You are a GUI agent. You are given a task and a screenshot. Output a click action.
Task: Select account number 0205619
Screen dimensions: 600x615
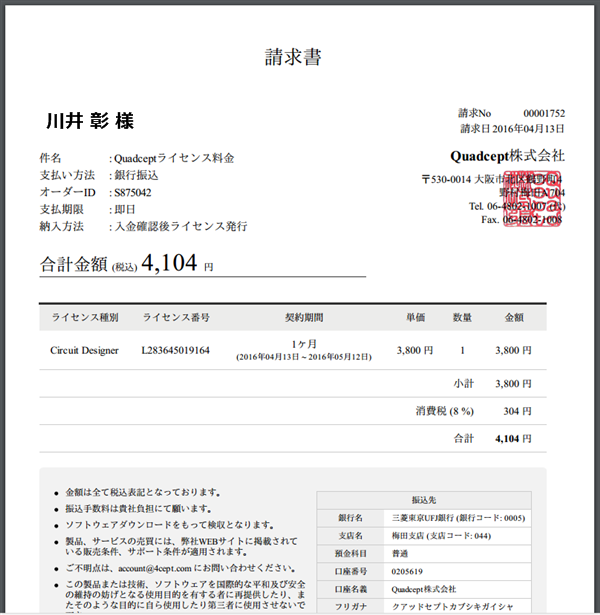click(x=407, y=571)
